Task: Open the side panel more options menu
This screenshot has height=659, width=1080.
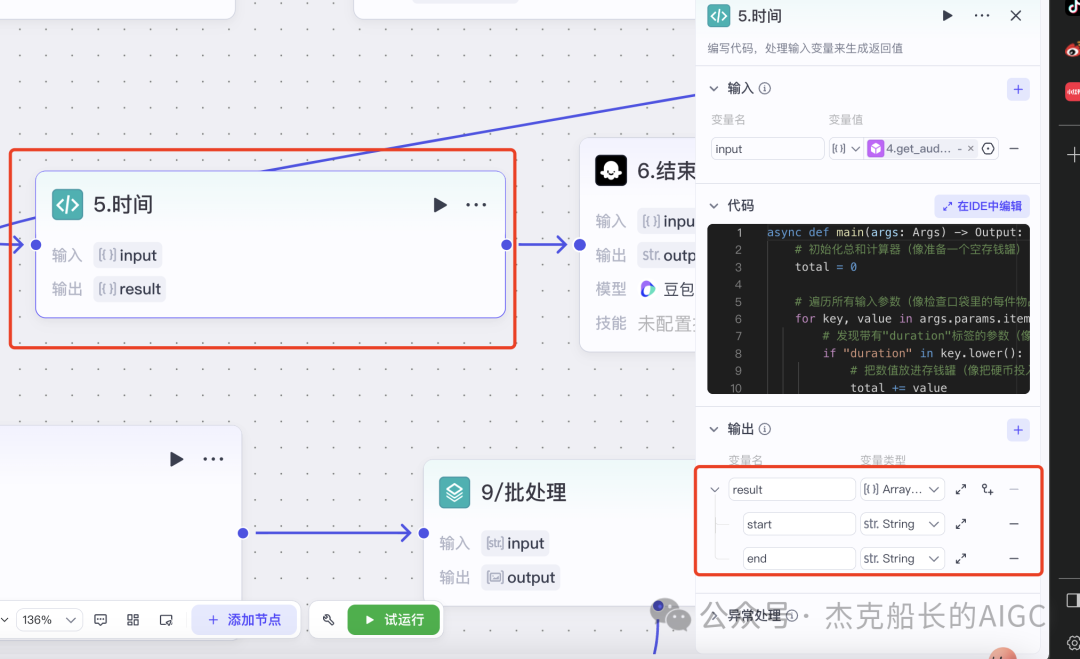Action: (x=982, y=16)
